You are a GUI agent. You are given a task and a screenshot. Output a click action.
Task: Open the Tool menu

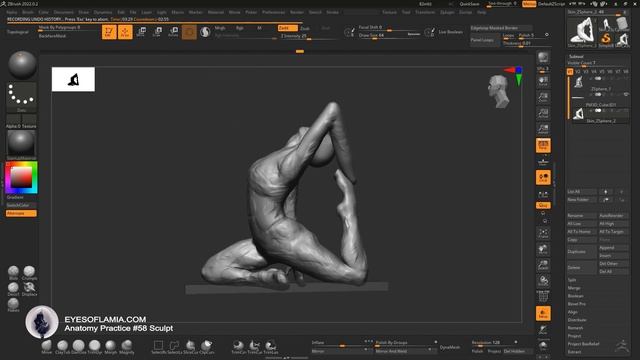point(406,12)
